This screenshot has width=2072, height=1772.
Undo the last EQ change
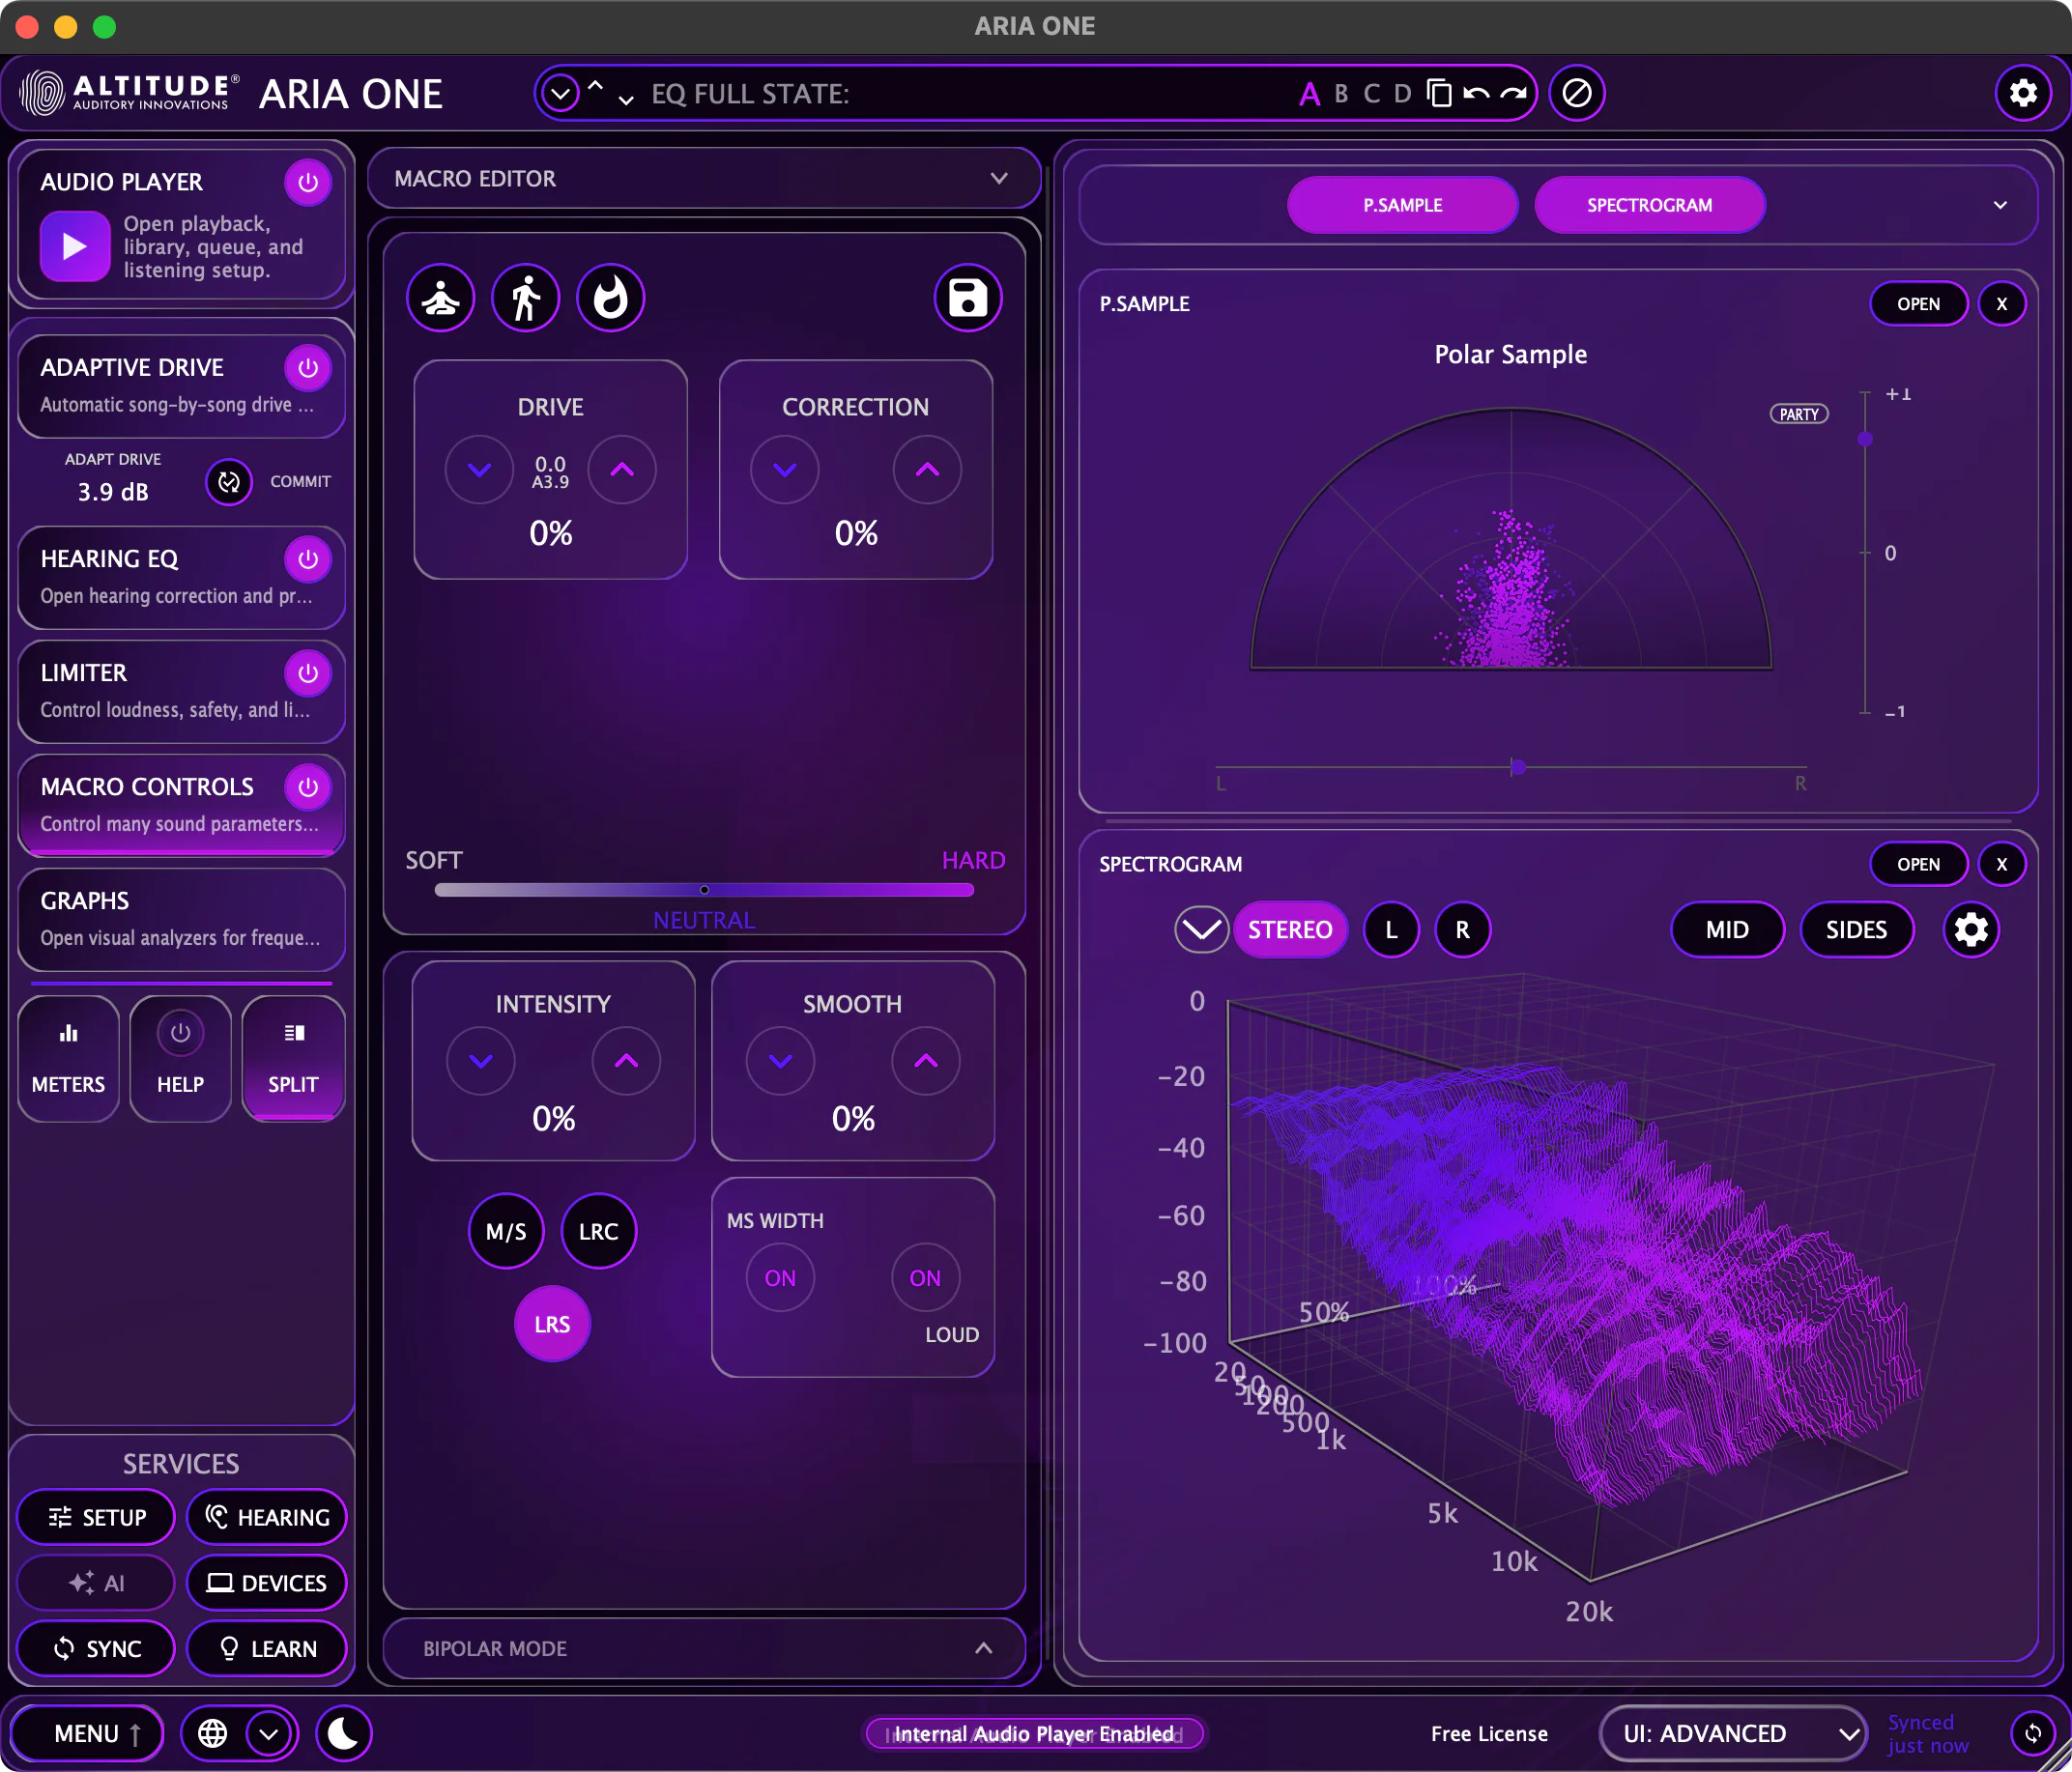click(x=1476, y=94)
